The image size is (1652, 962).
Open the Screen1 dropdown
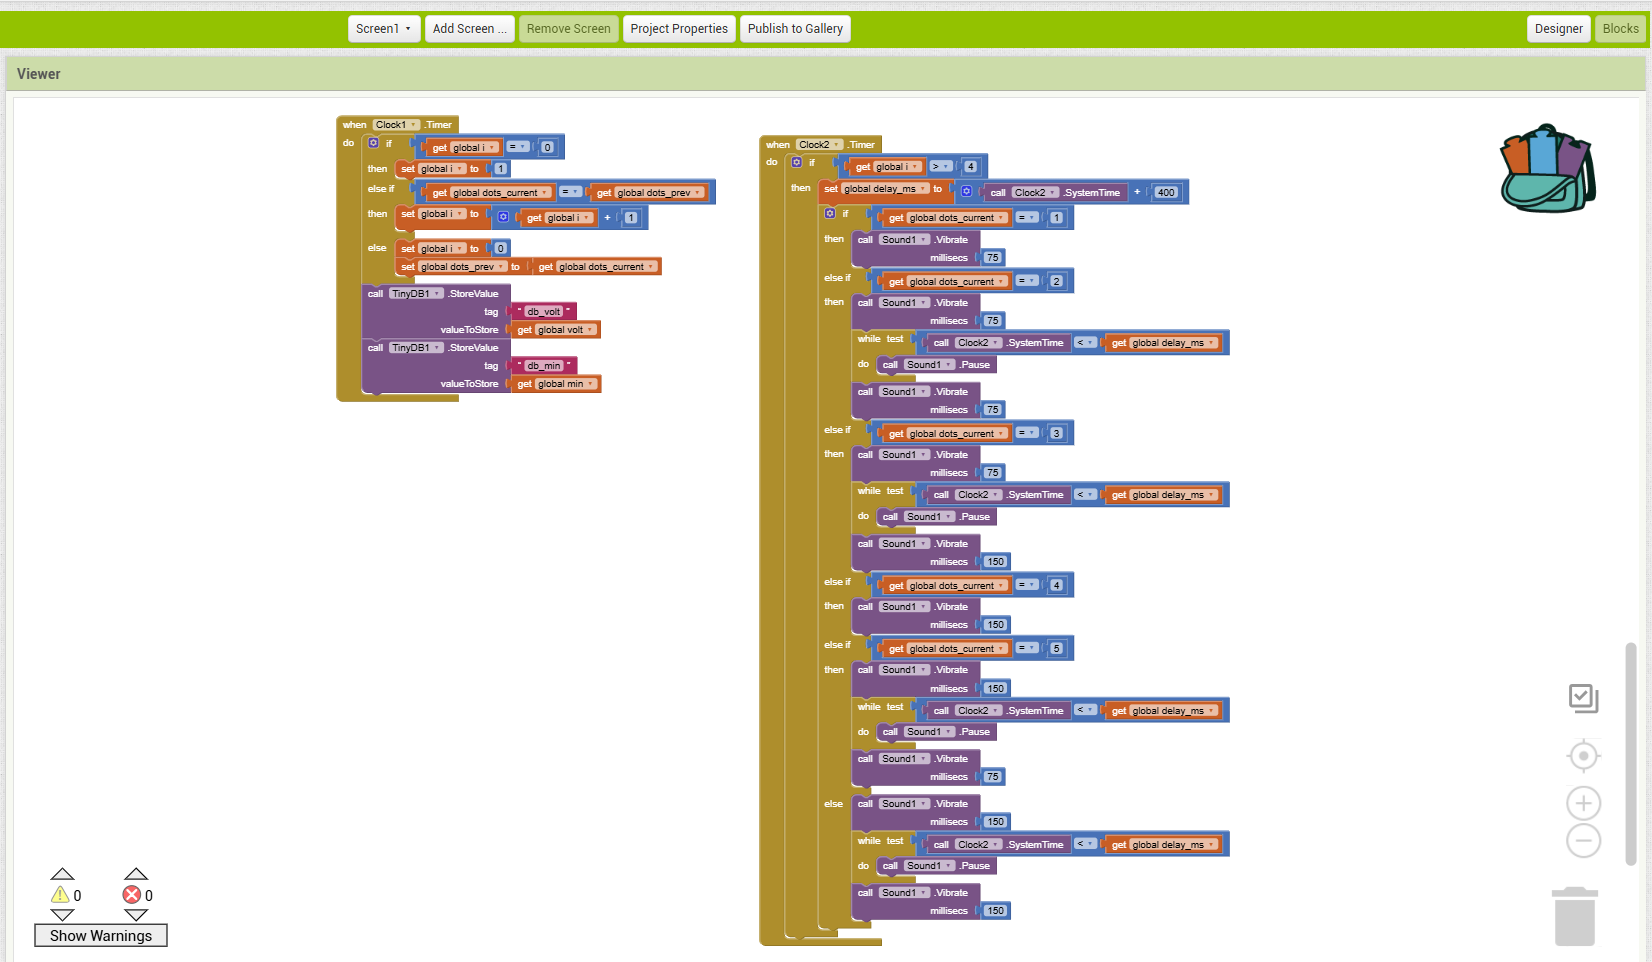tap(384, 29)
